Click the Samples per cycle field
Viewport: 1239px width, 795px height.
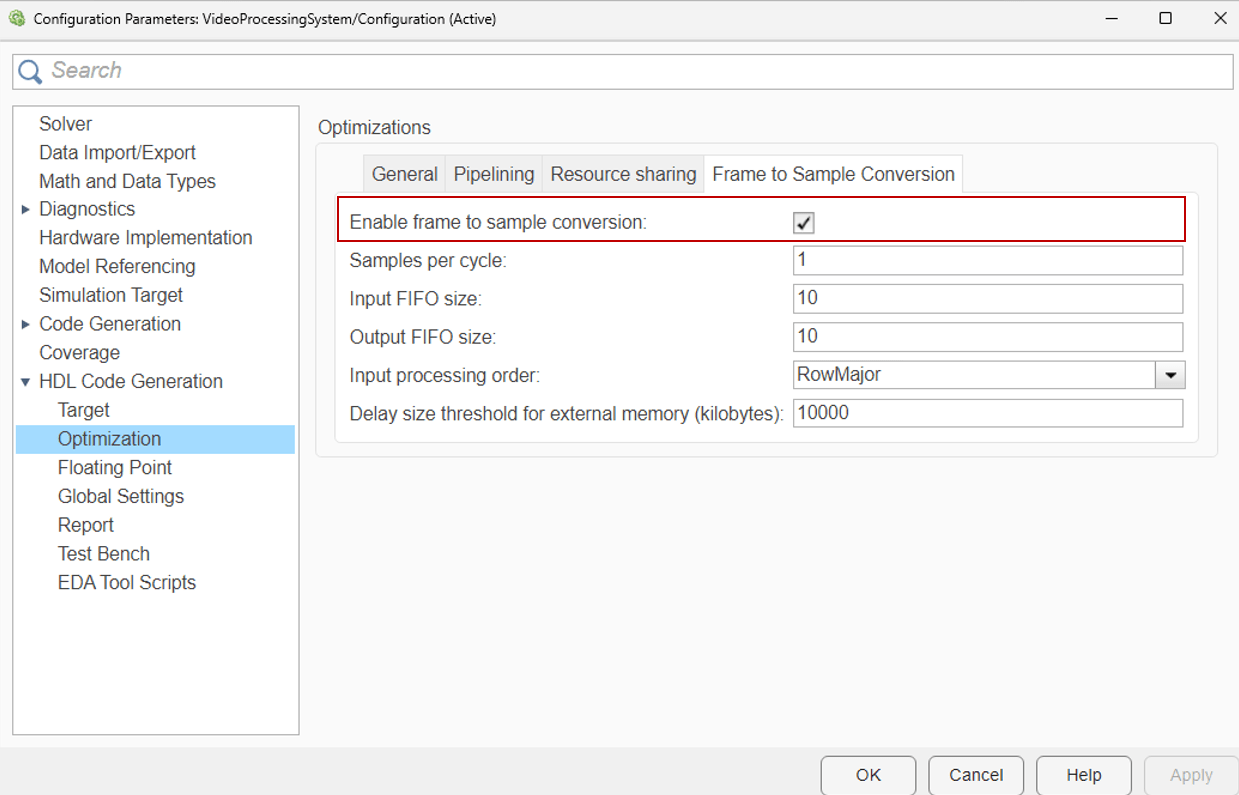coord(987,261)
